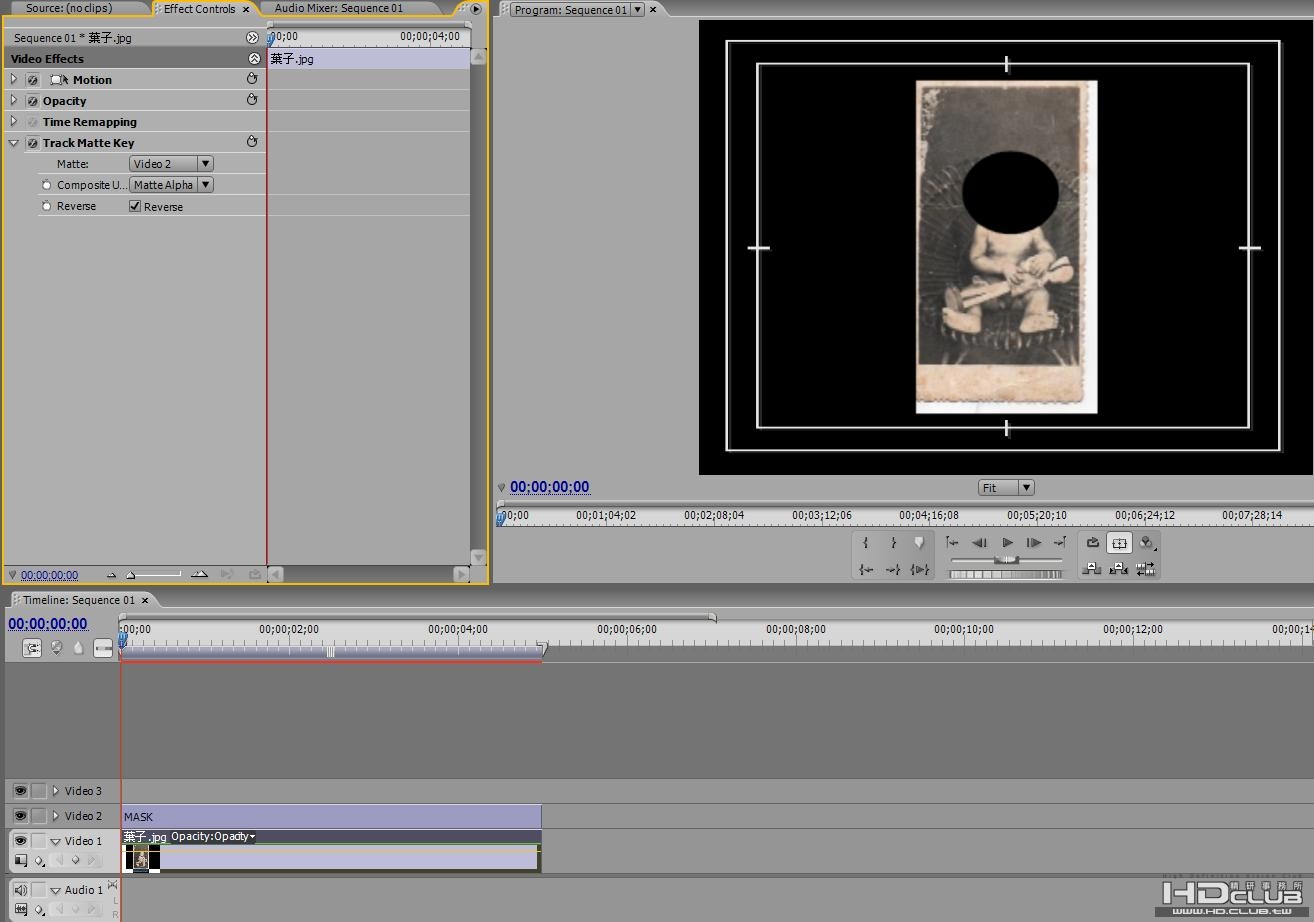
Task: Click the Set Unnumbered Marker icon
Action: coord(919,543)
